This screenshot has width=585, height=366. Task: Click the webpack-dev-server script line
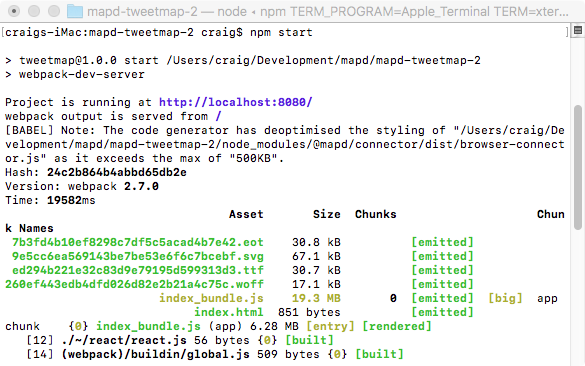click(x=75, y=74)
